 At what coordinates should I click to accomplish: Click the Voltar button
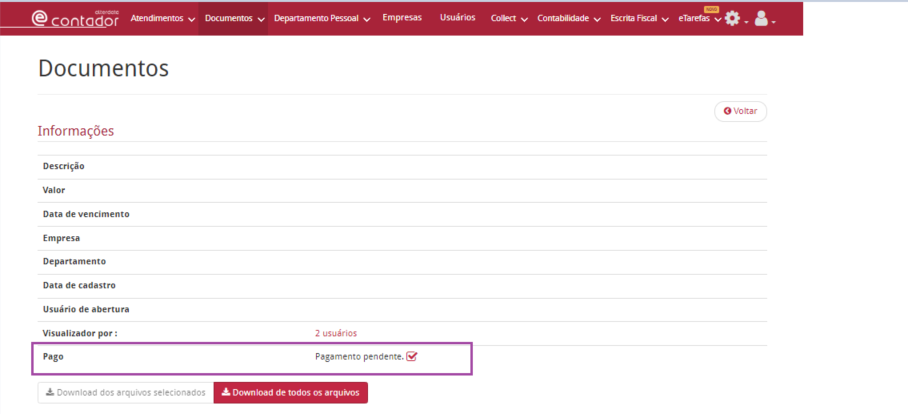[x=741, y=111]
